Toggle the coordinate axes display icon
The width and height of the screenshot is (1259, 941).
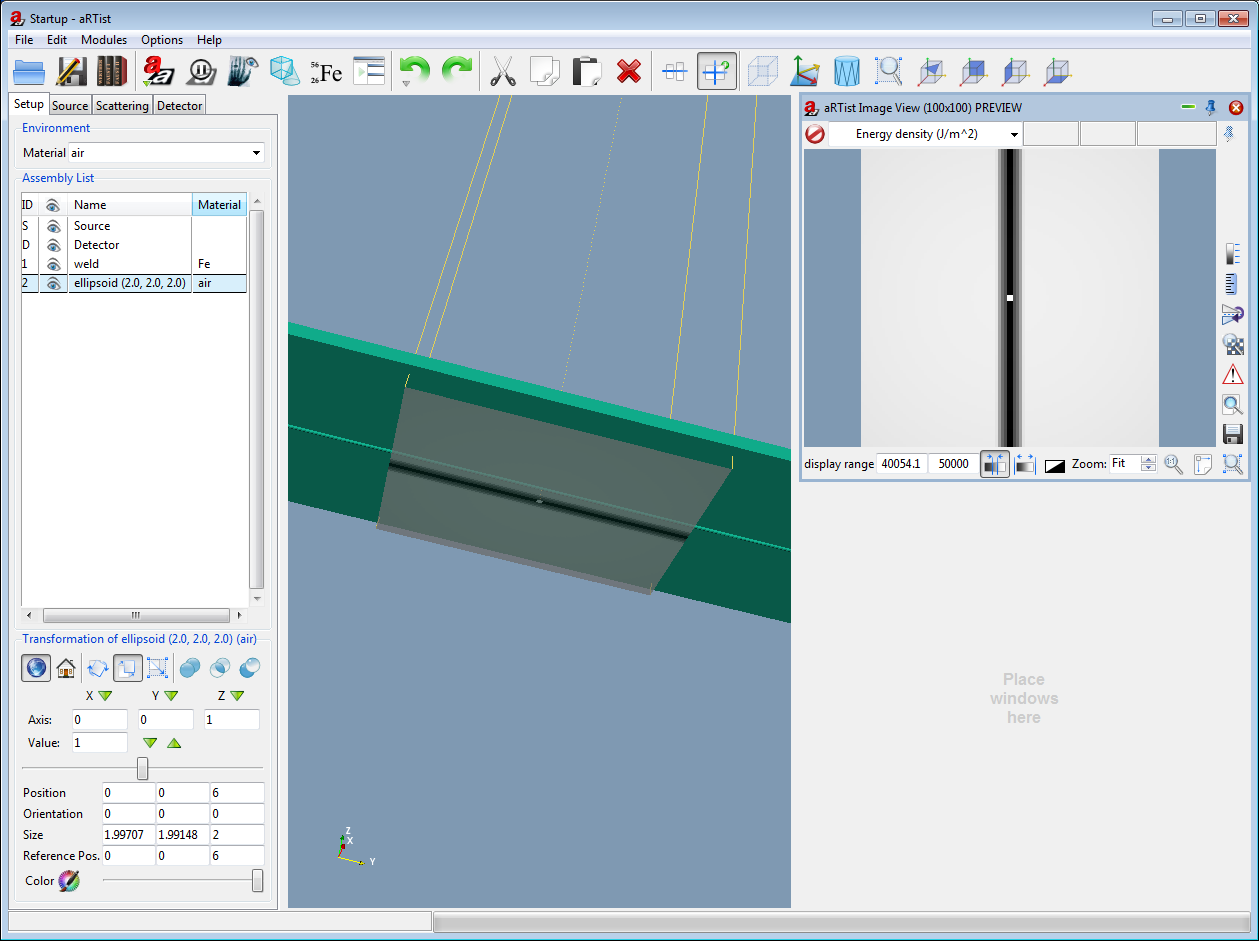(x=805, y=72)
